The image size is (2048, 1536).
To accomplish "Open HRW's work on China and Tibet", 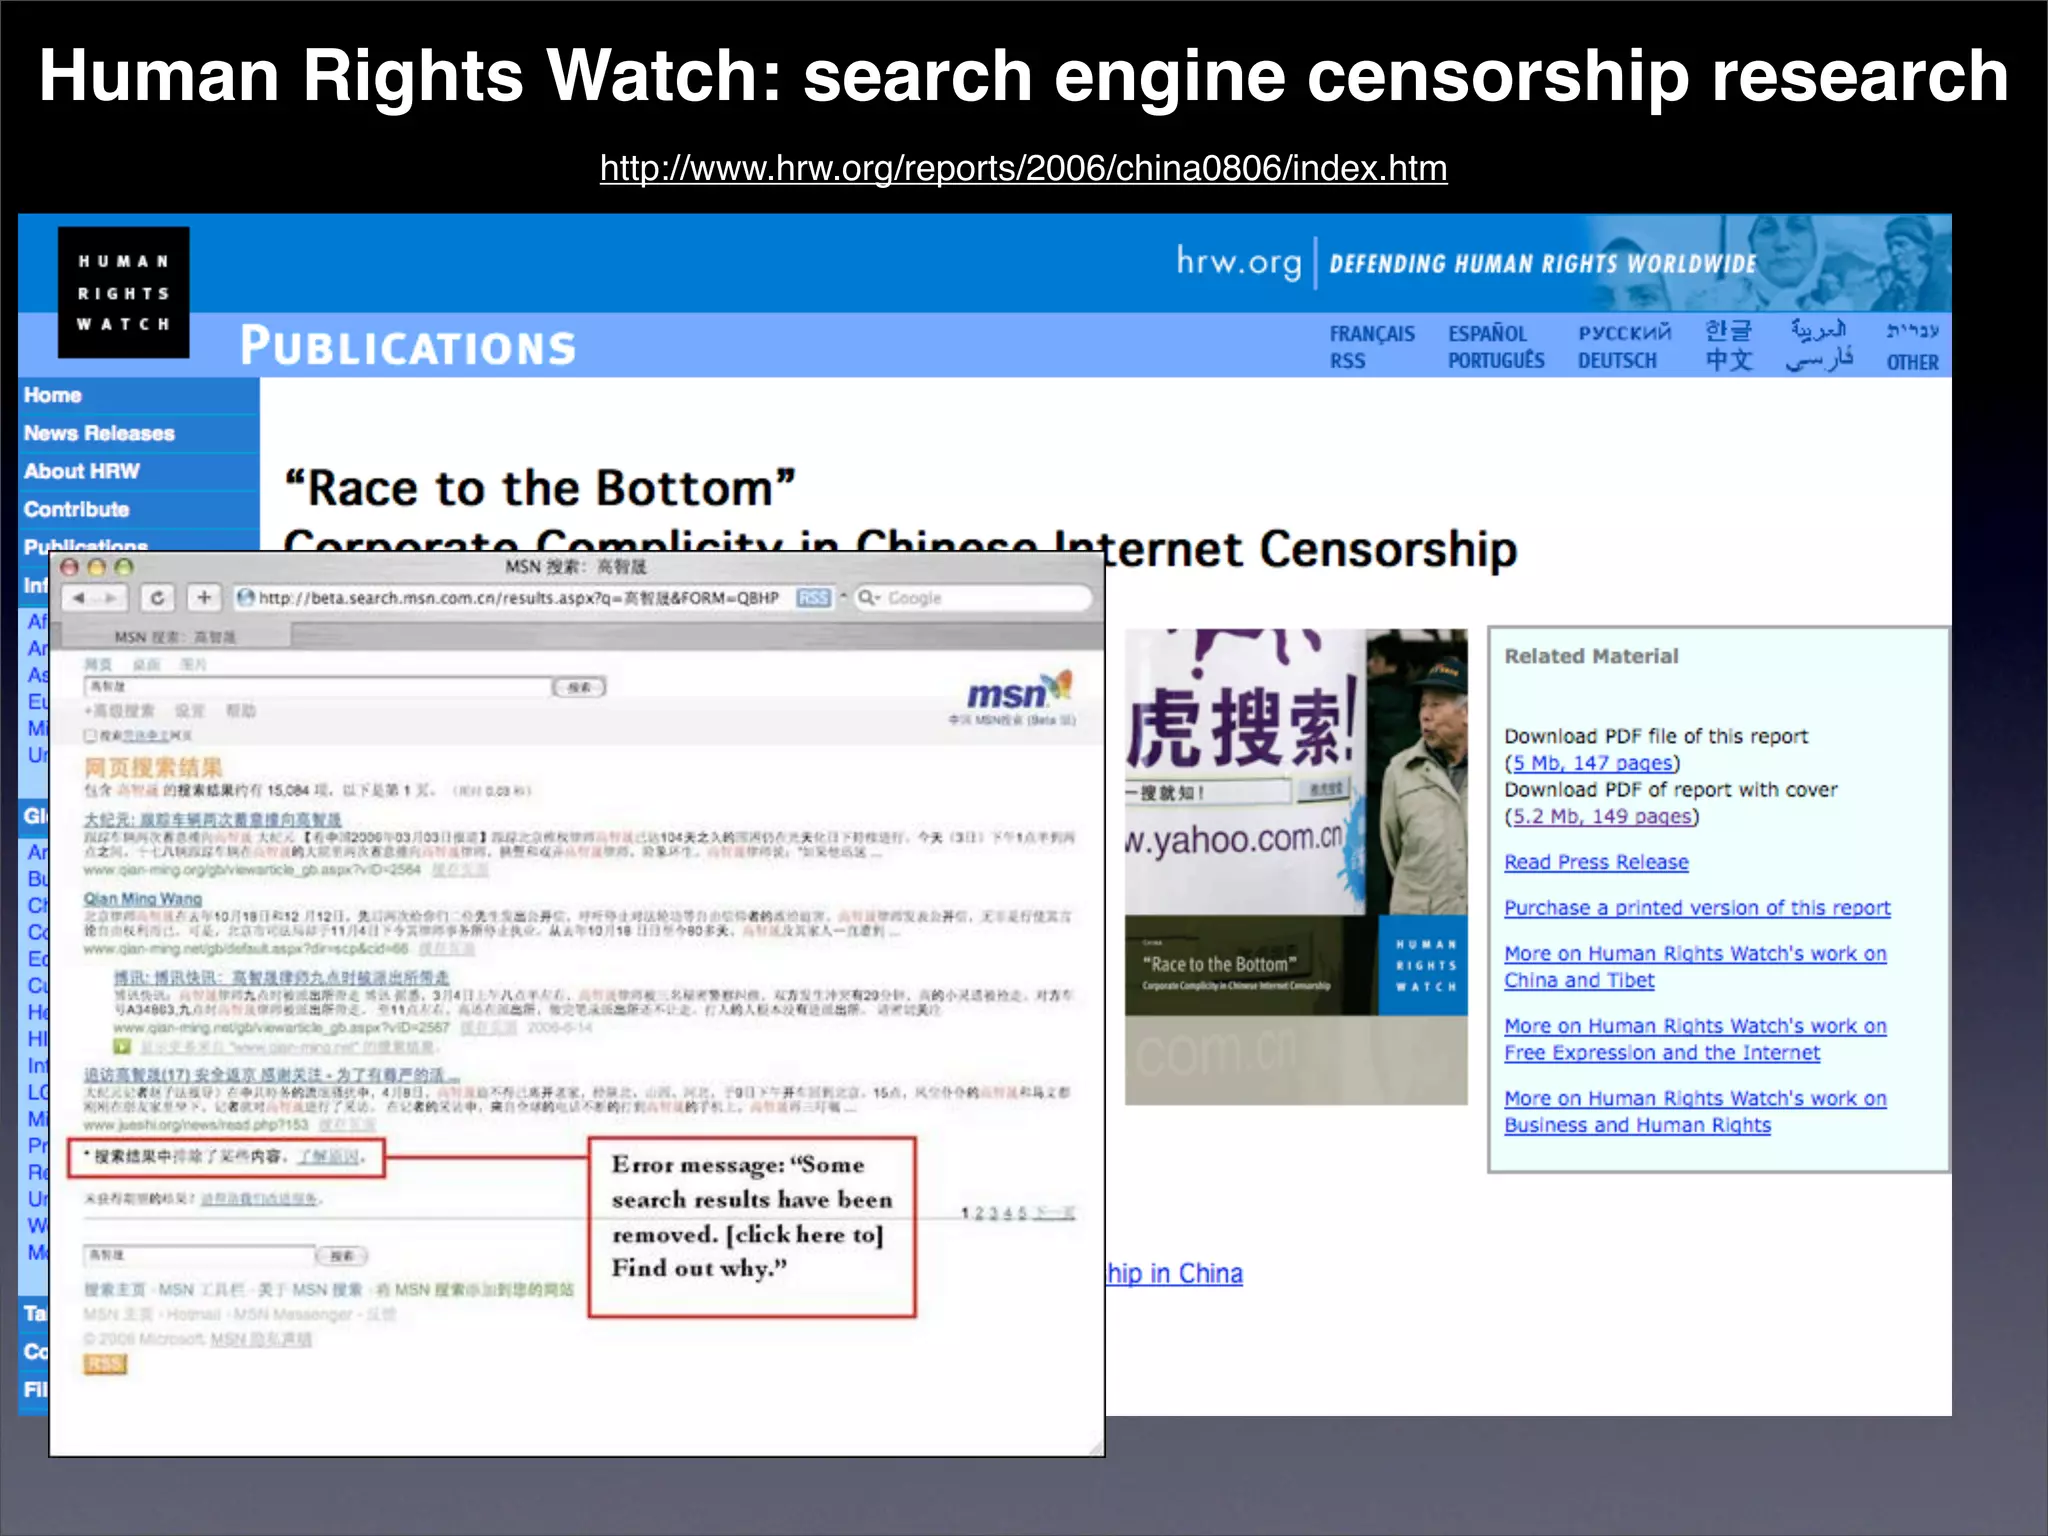I will [1695, 967].
